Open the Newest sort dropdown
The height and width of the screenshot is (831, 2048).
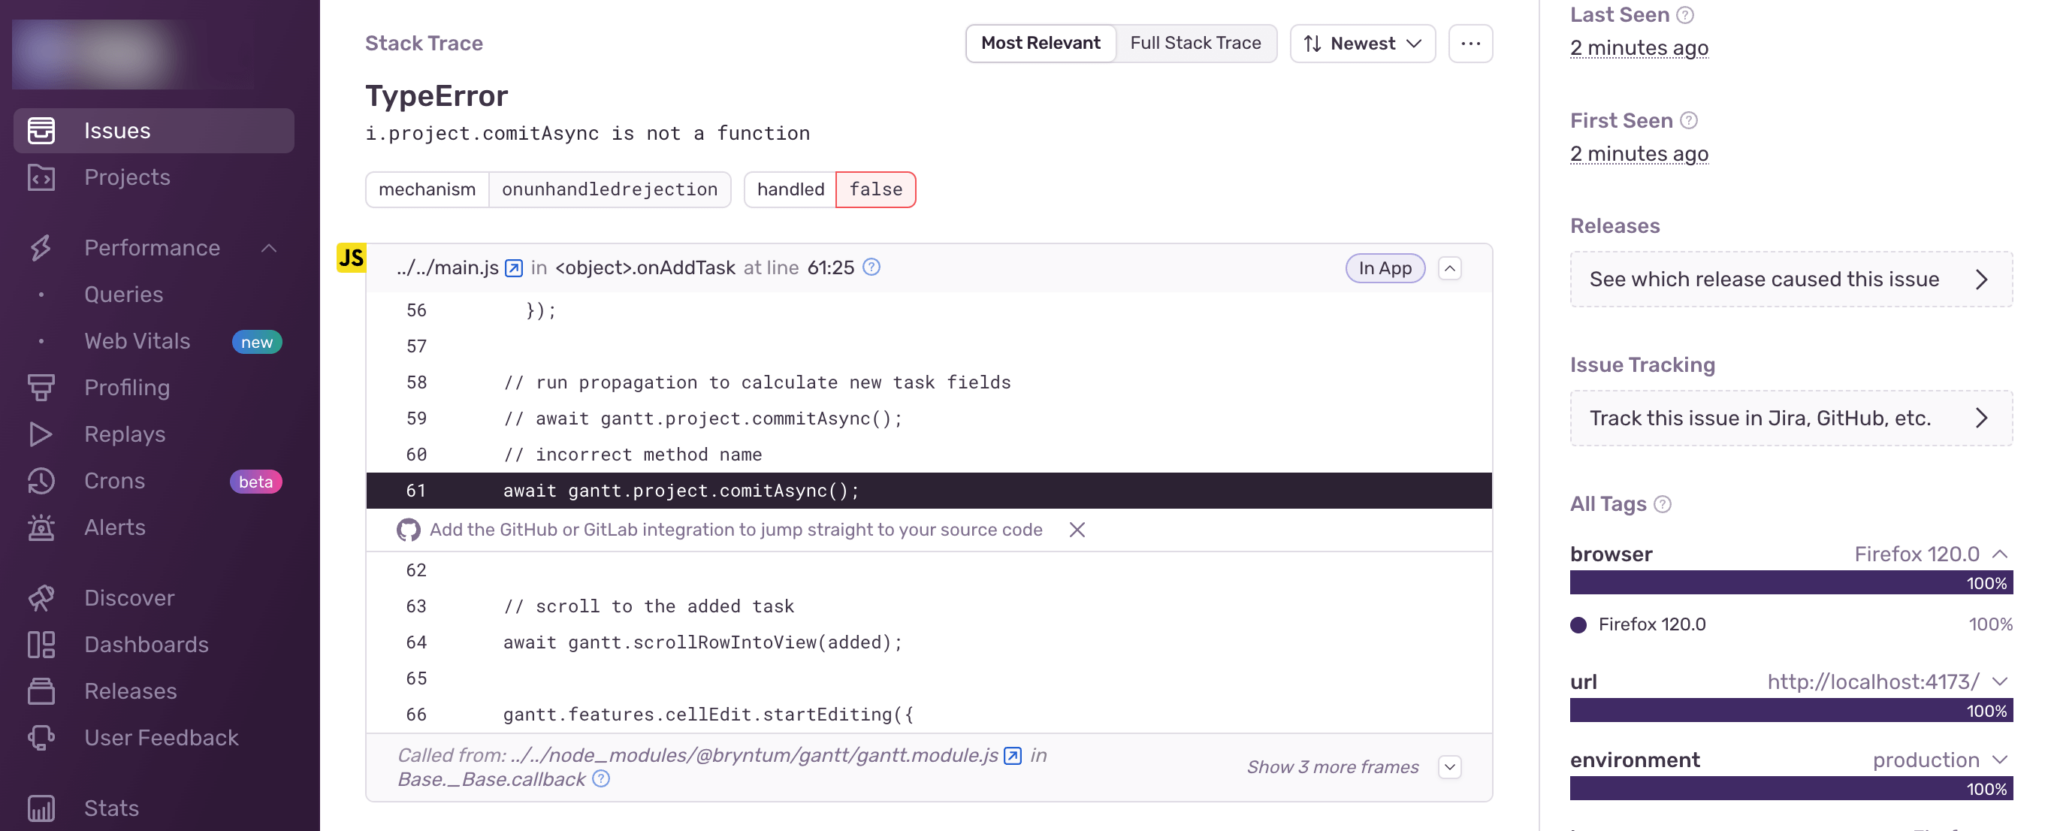pos(1362,43)
